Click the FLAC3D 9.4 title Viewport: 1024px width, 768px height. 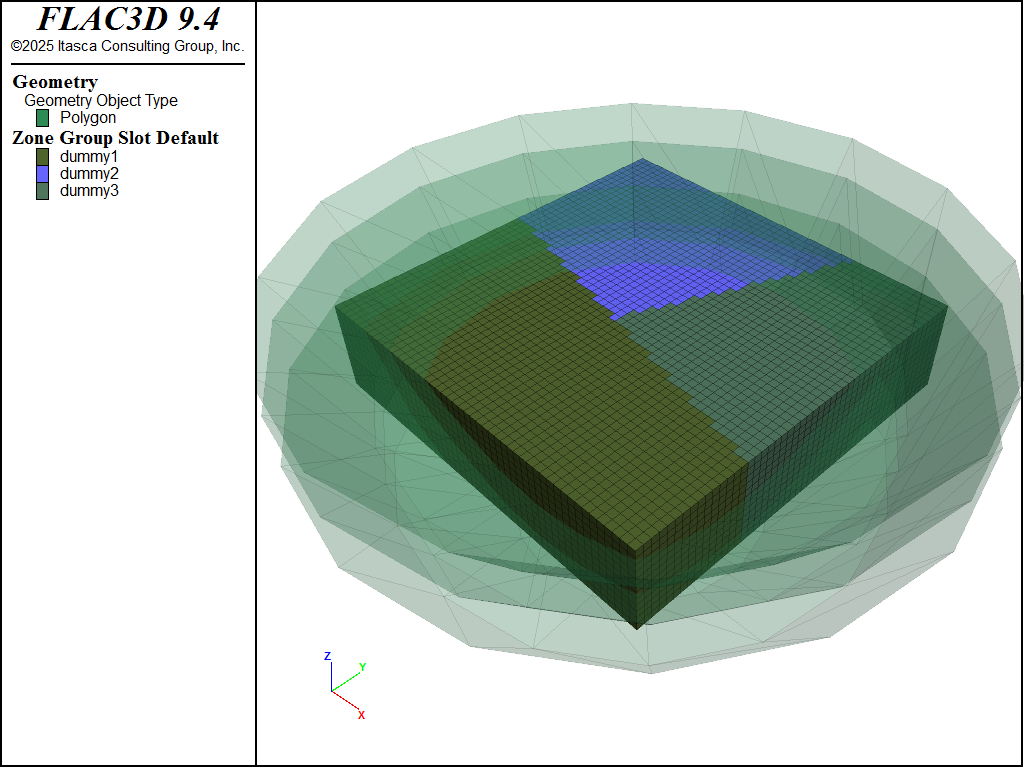(128, 20)
